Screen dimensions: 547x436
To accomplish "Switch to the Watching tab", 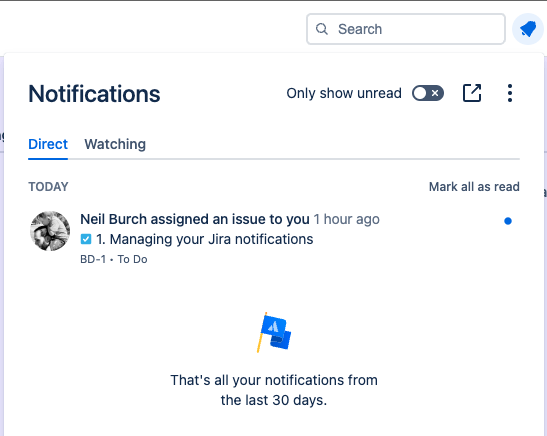I will 115,144.
